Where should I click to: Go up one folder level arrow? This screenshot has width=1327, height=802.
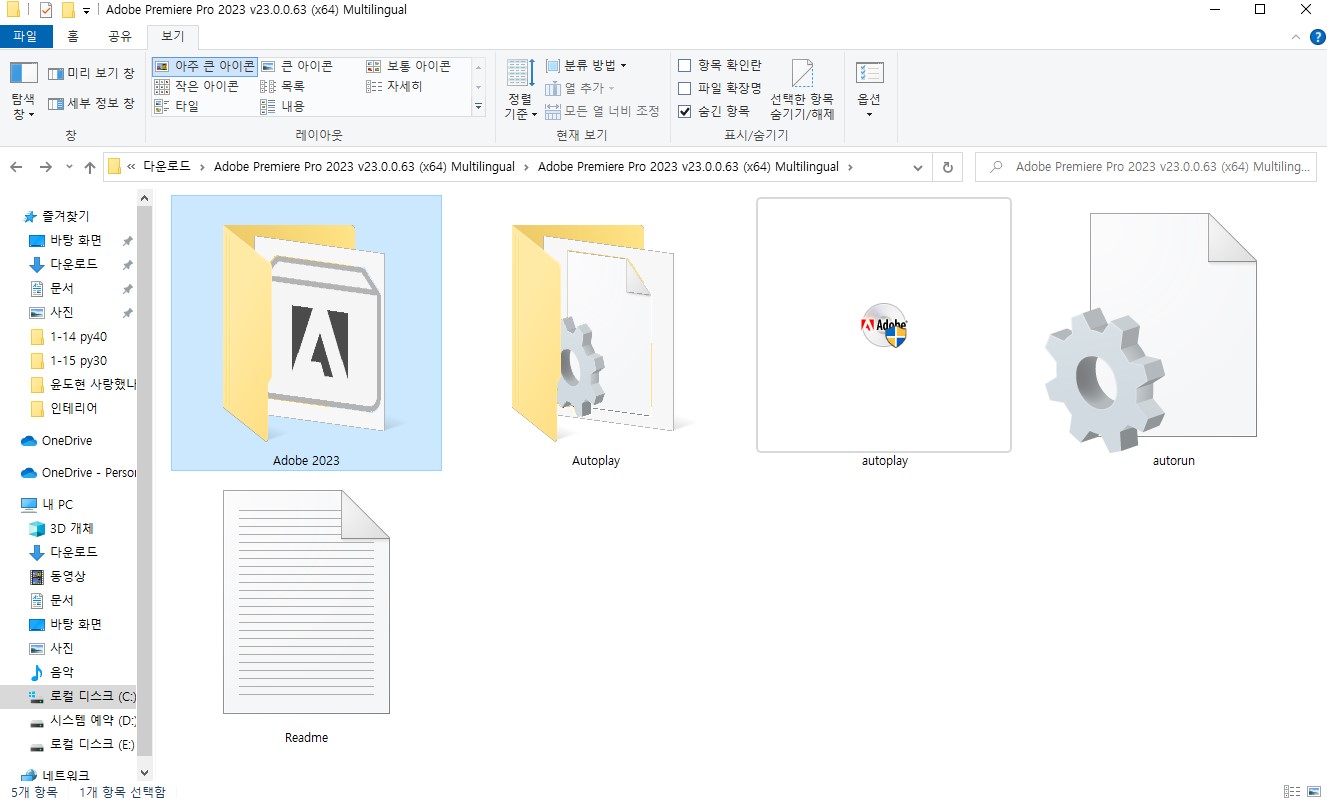[x=90, y=167]
